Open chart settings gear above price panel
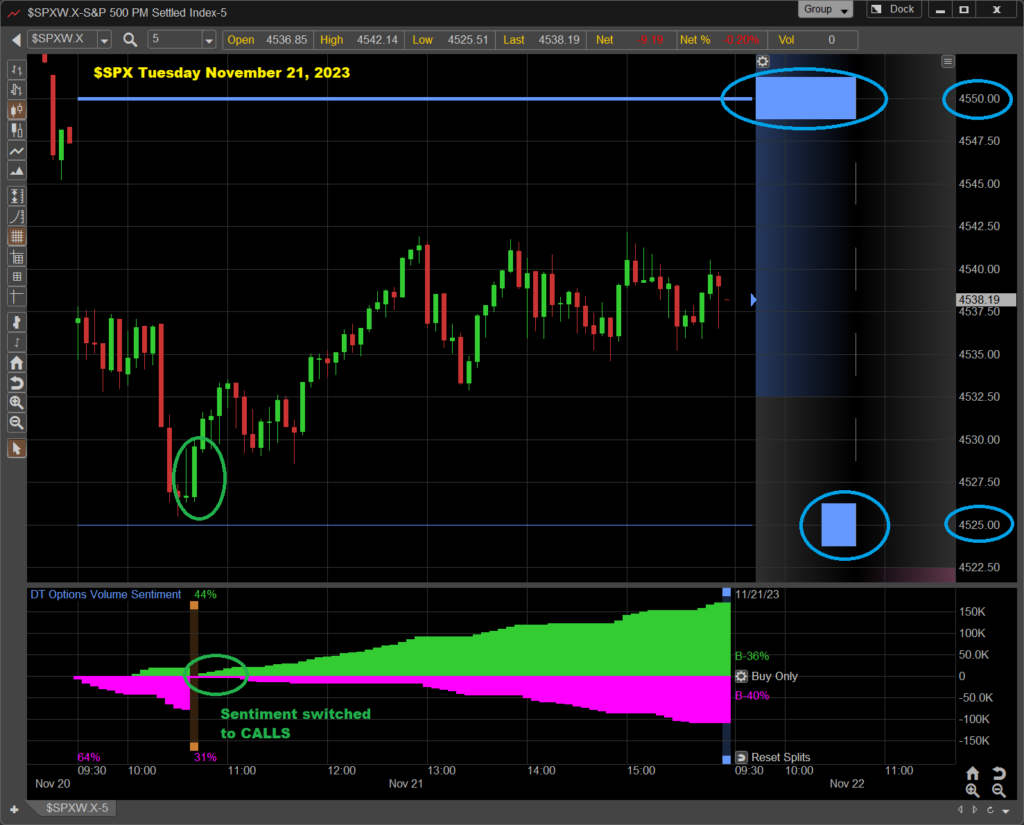Screen dimensions: 1024x825 tap(763, 61)
